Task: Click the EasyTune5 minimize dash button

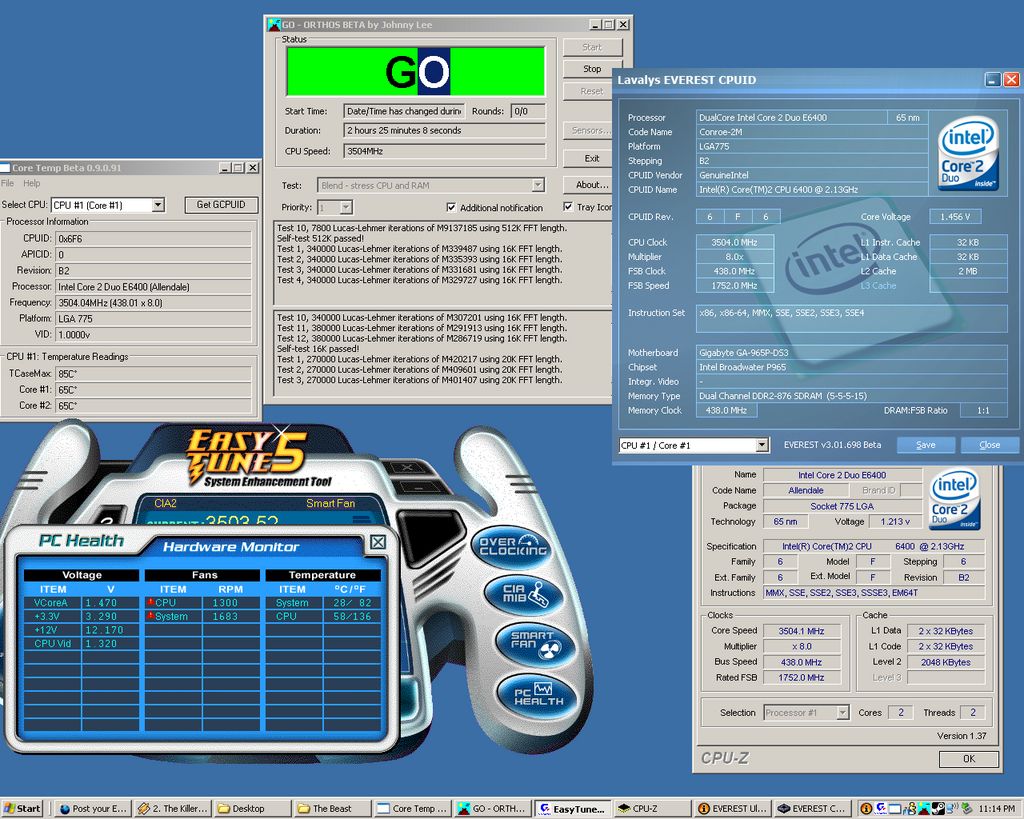Action: point(419,488)
